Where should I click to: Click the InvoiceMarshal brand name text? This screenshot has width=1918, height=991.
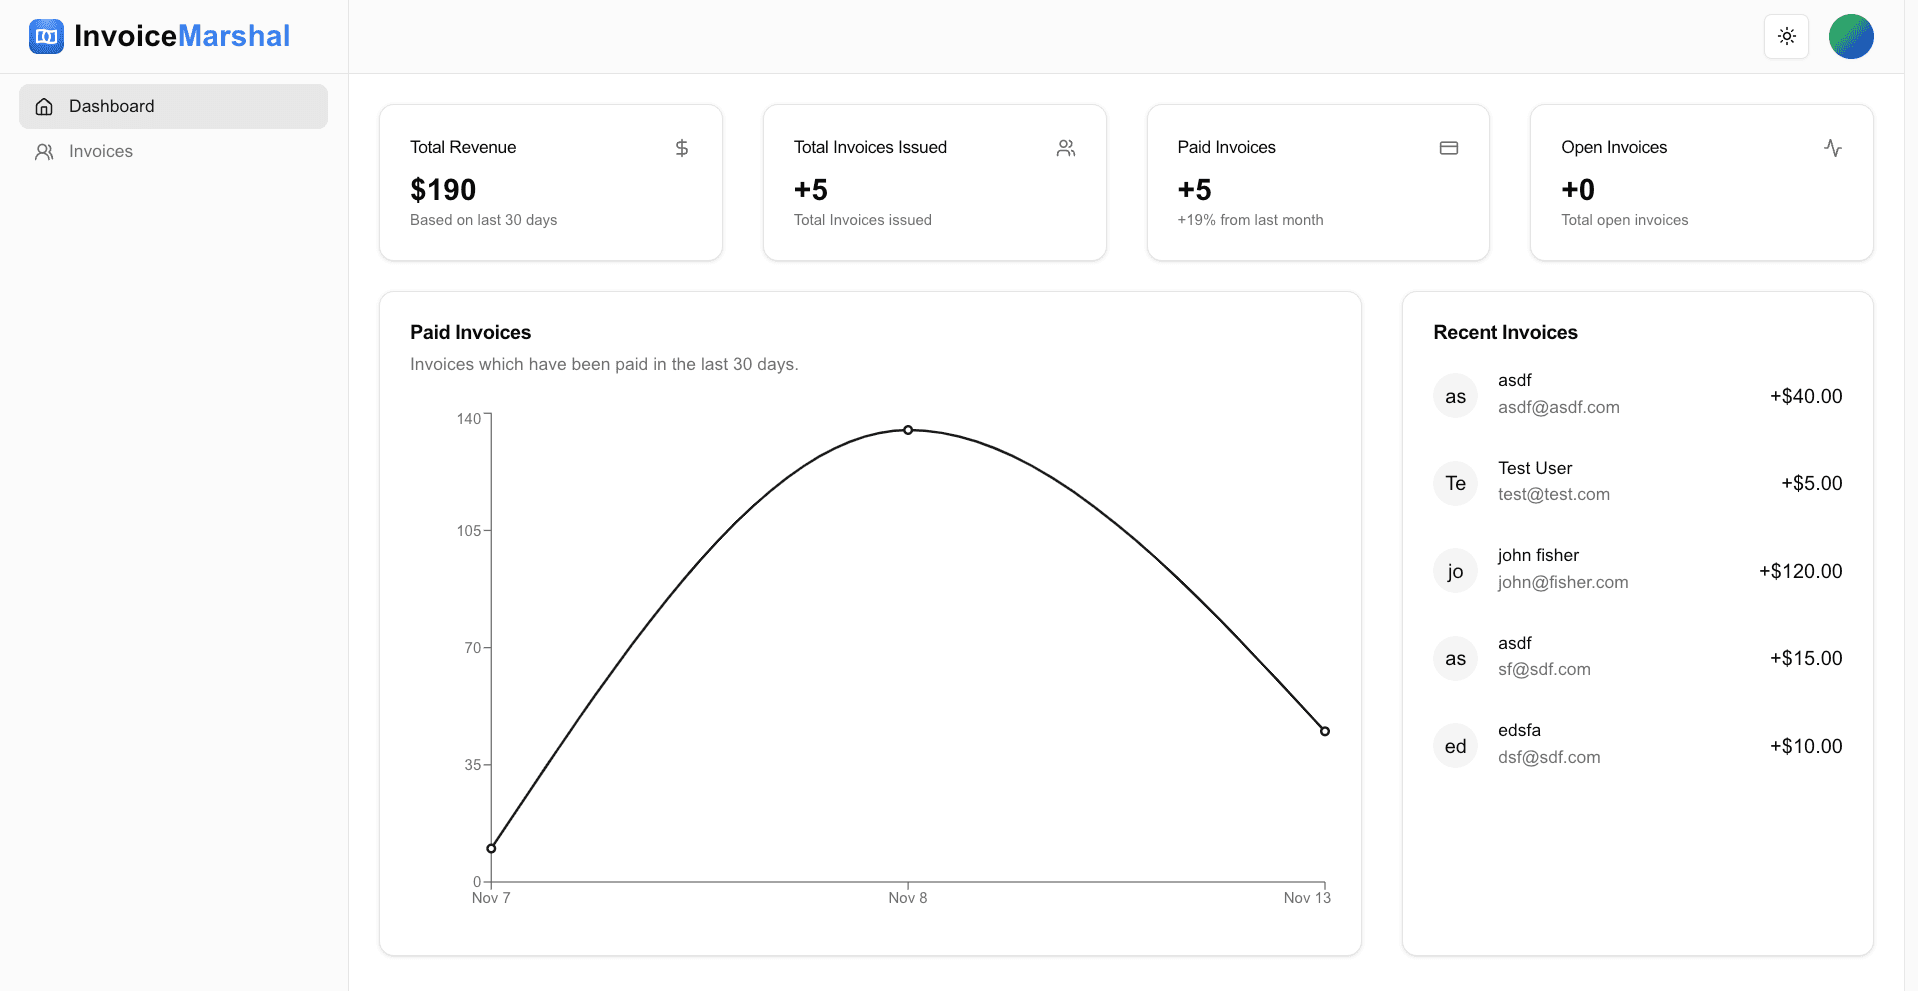[182, 36]
